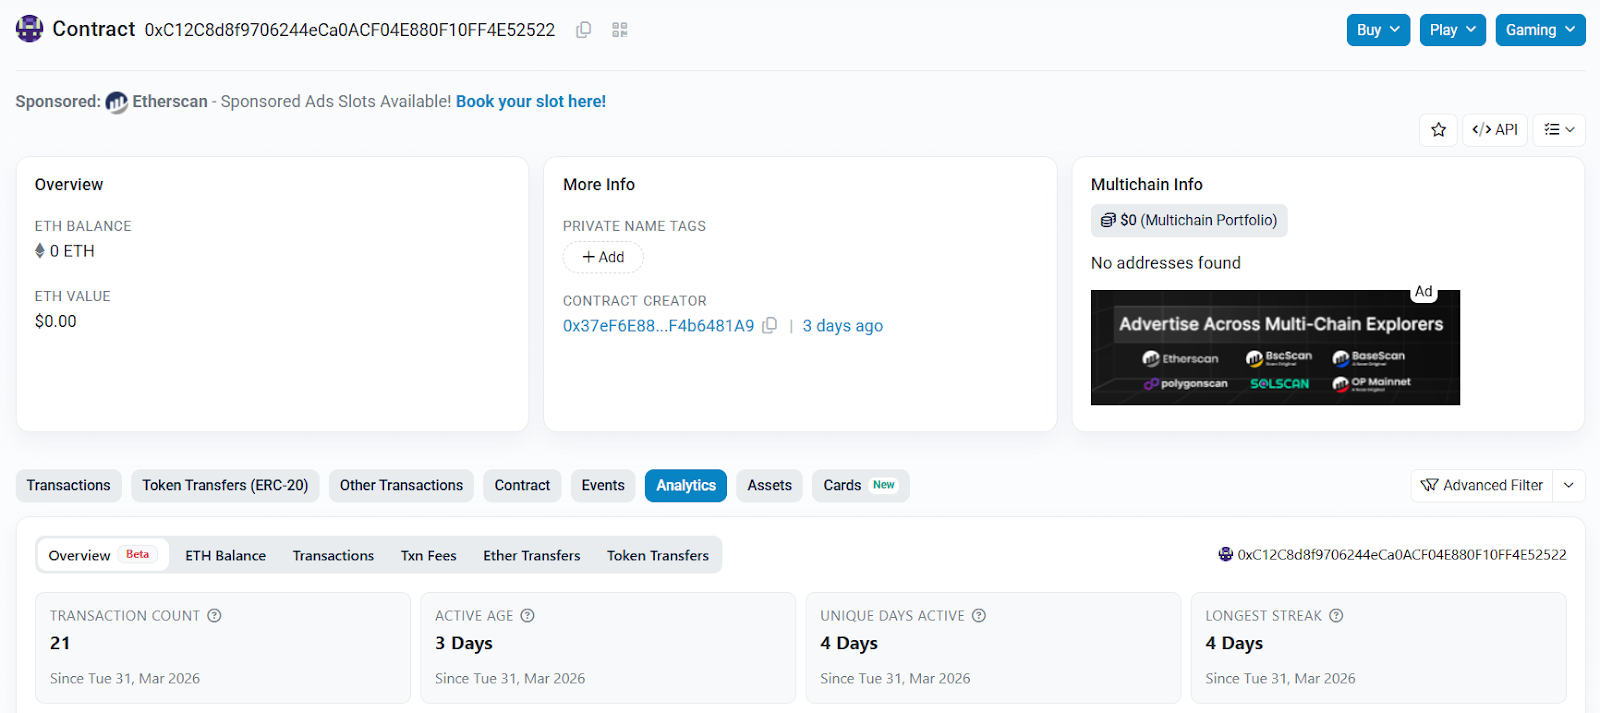1600x713 pixels.
Task: Click the star favorite icon
Action: tap(1438, 130)
